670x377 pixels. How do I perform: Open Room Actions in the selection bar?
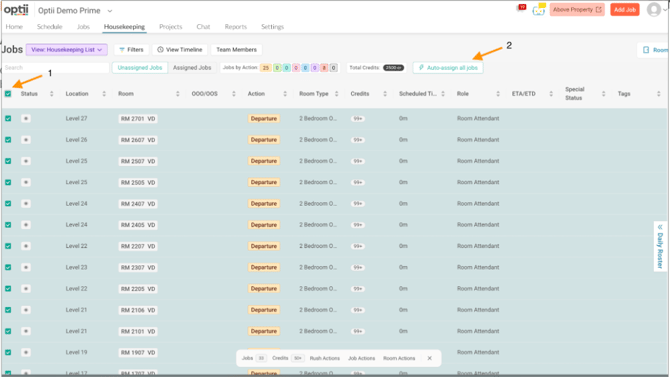point(399,358)
